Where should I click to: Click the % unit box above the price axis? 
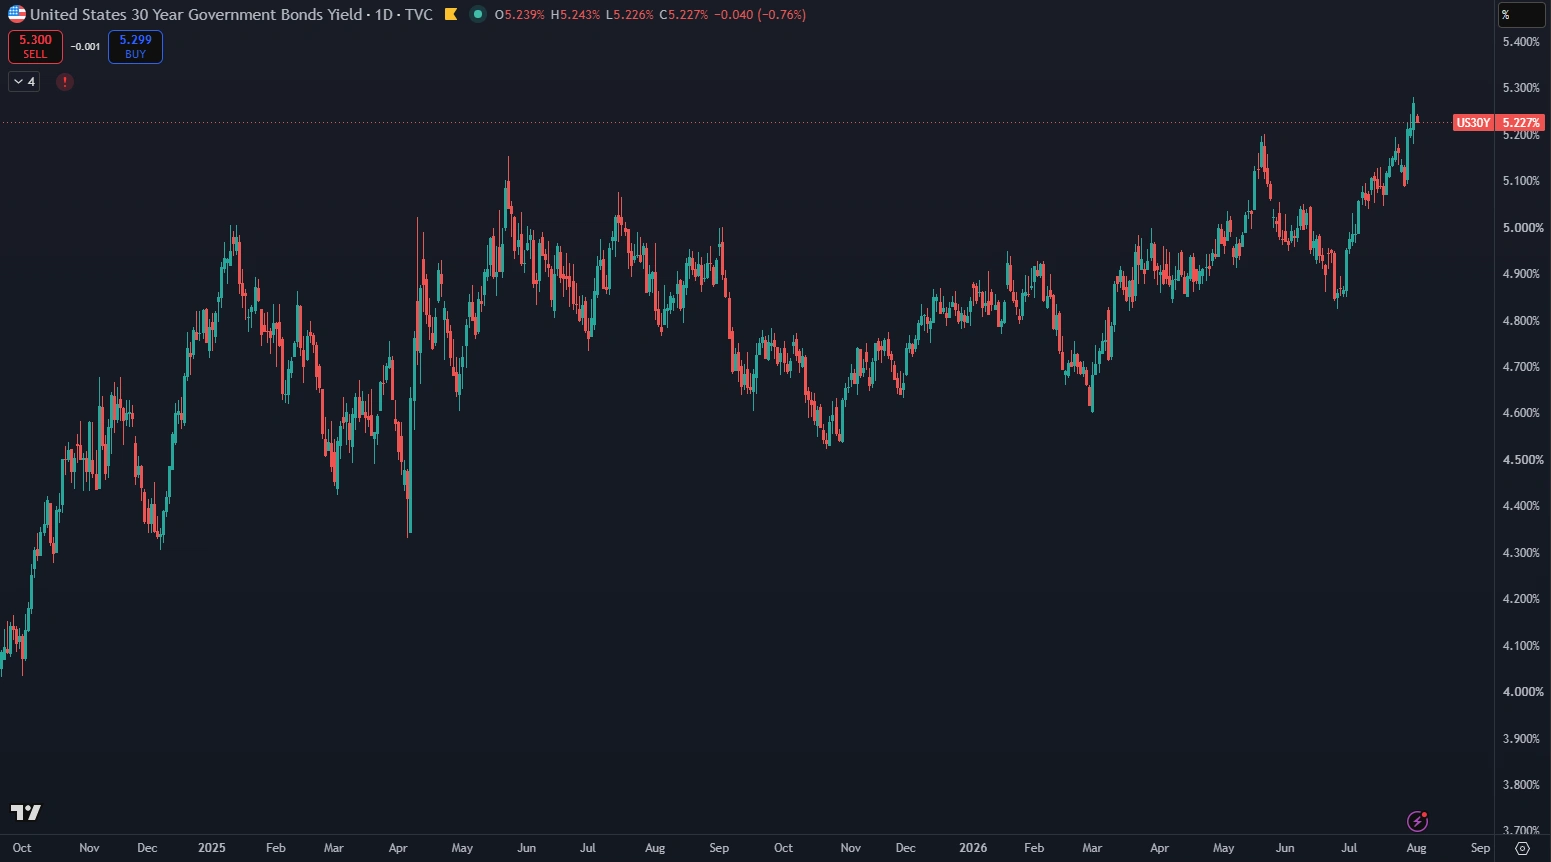(x=1521, y=15)
